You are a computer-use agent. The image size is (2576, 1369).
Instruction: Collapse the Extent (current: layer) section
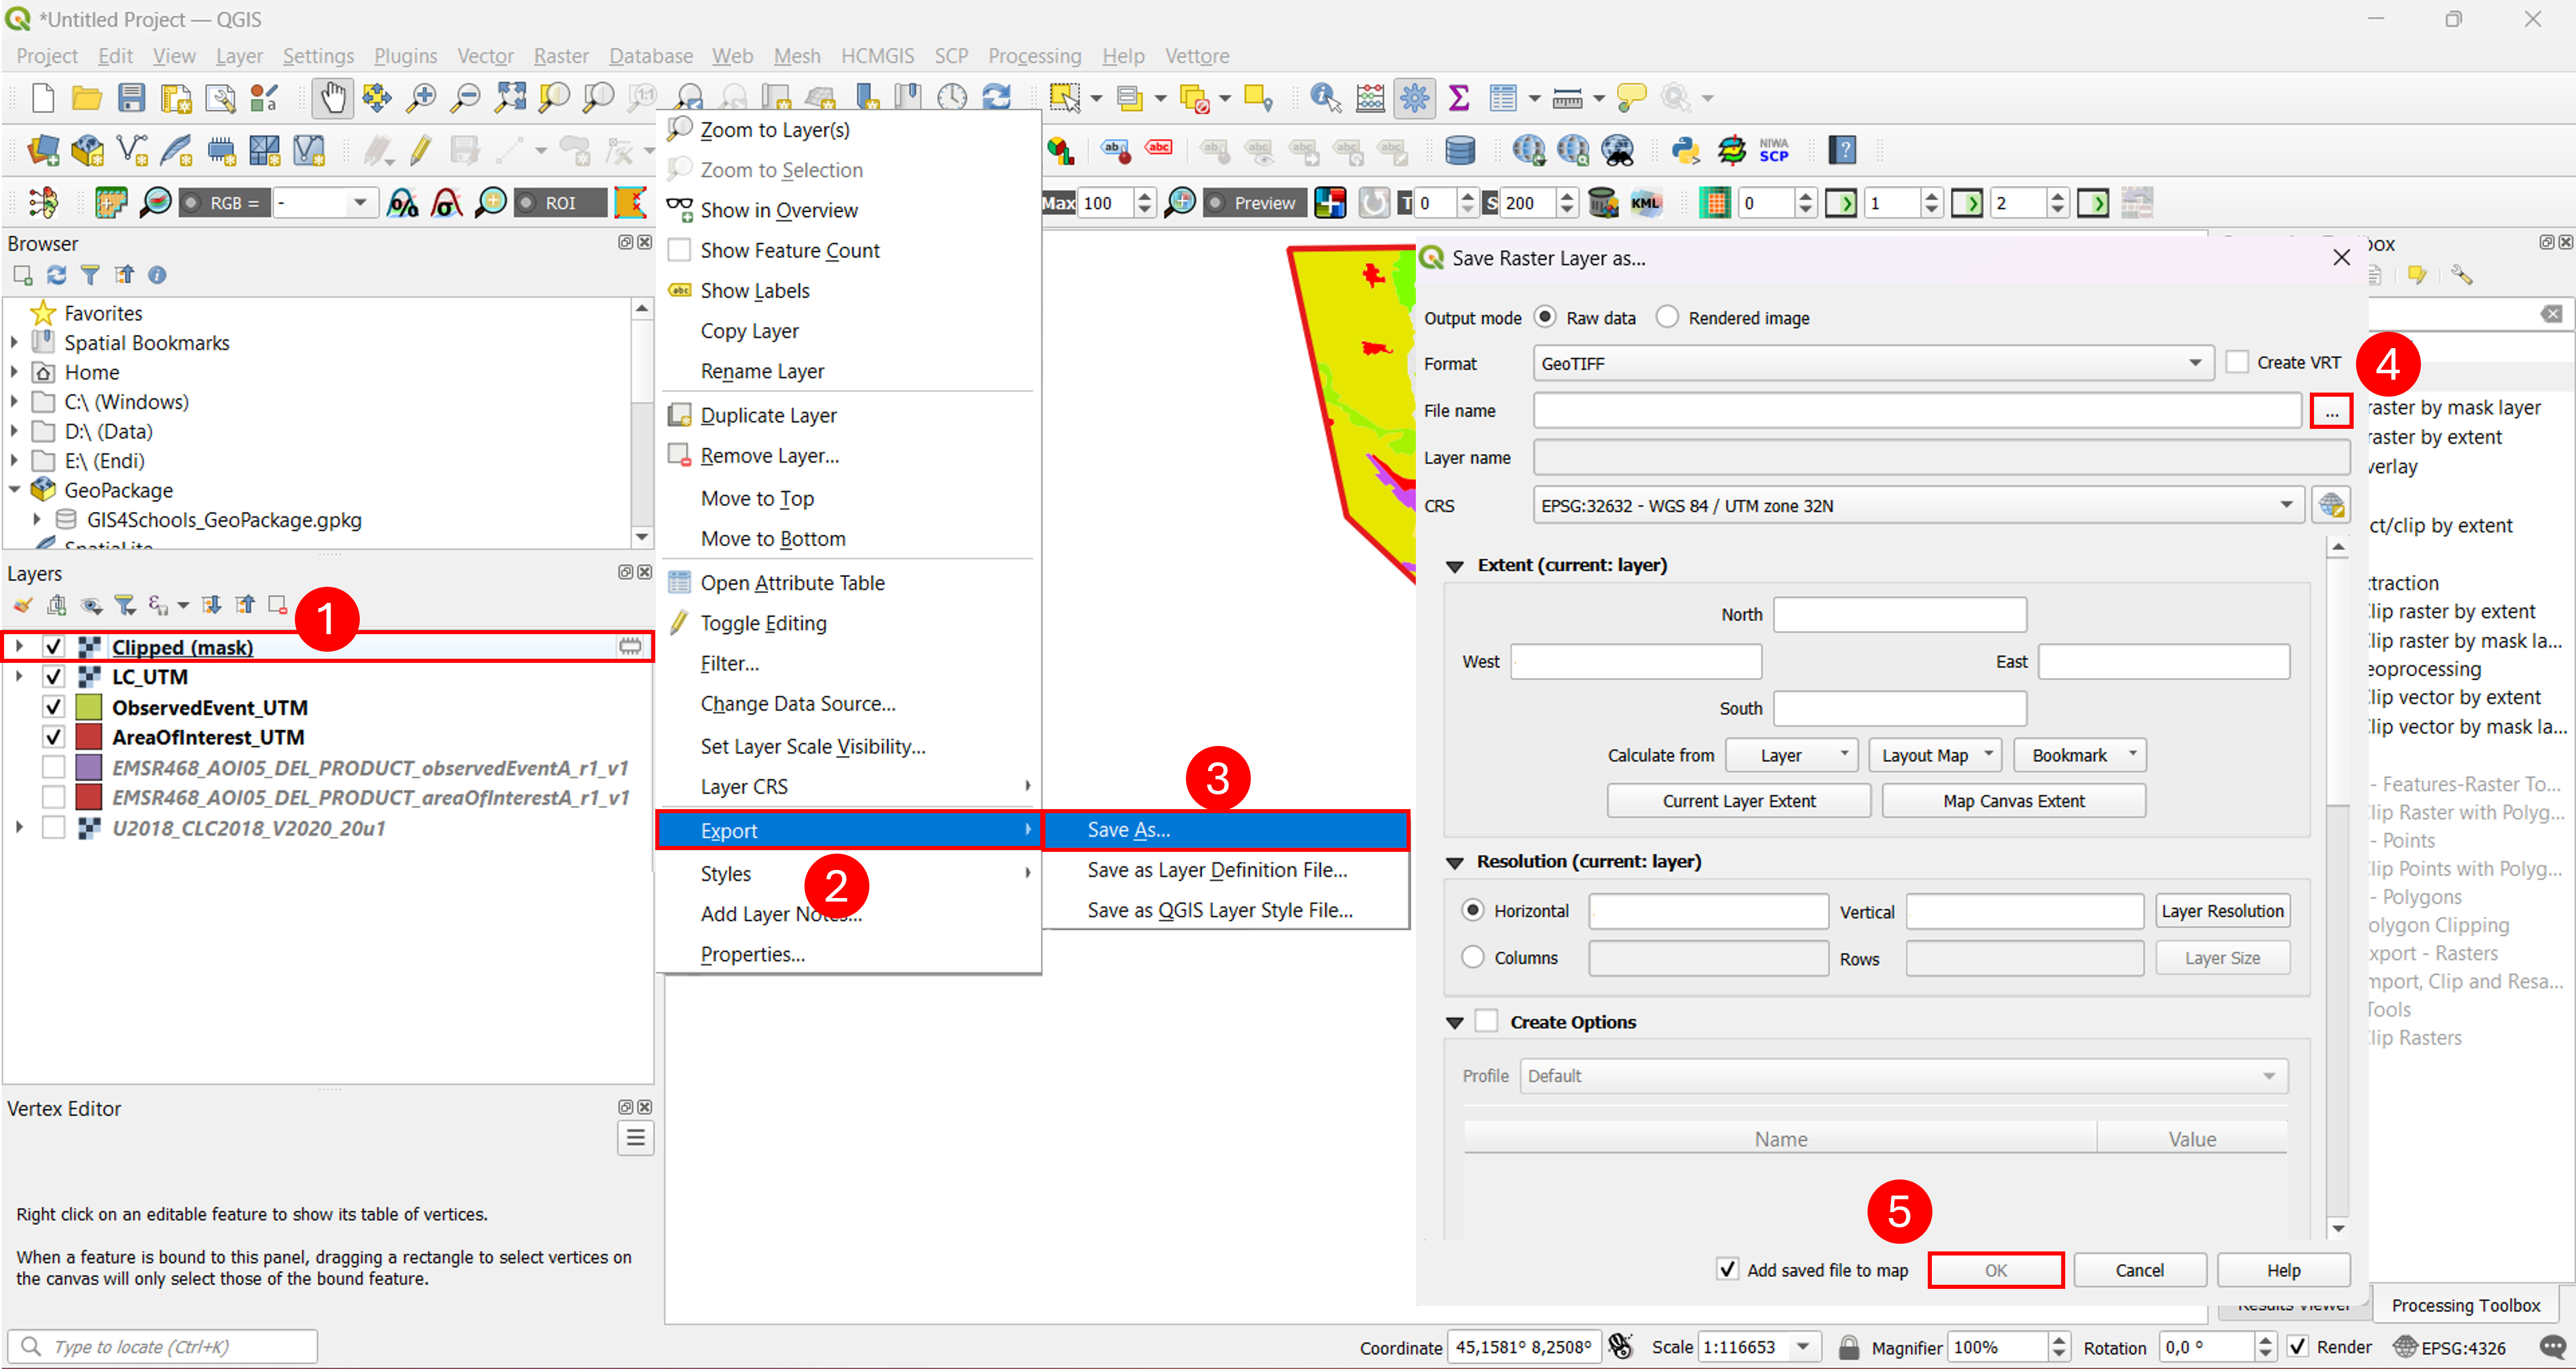click(x=1455, y=566)
